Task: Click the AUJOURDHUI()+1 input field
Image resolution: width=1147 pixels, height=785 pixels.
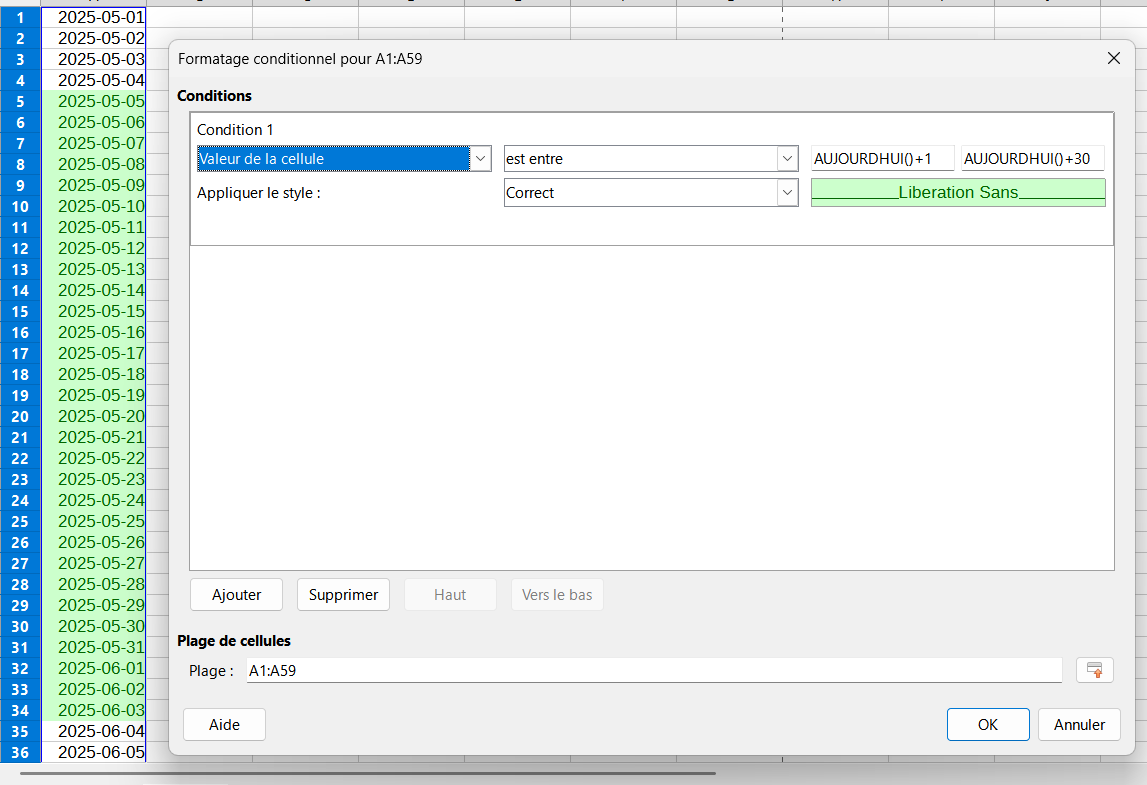Action: pyautogui.click(x=882, y=159)
